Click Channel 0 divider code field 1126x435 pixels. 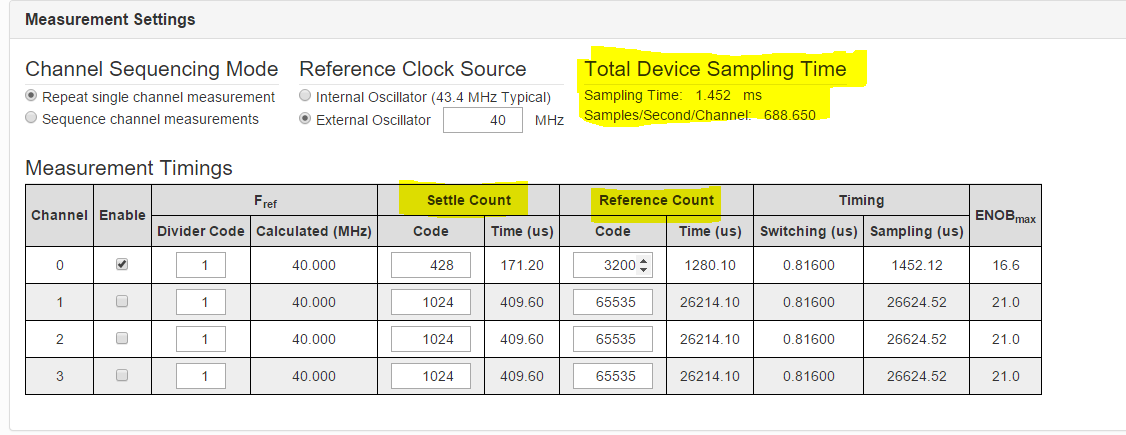tap(200, 265)
